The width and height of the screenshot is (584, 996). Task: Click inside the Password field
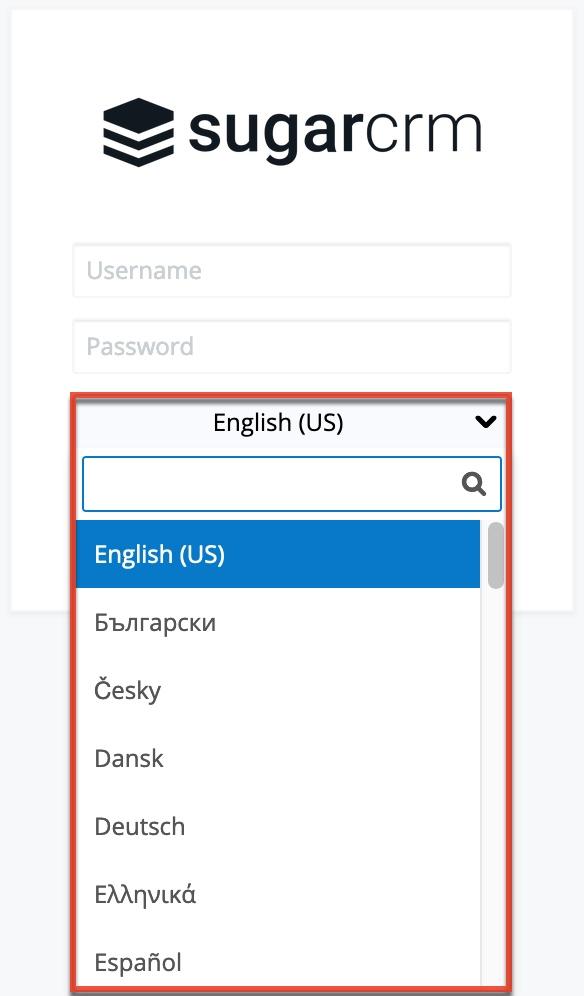[x=291, y=346]
